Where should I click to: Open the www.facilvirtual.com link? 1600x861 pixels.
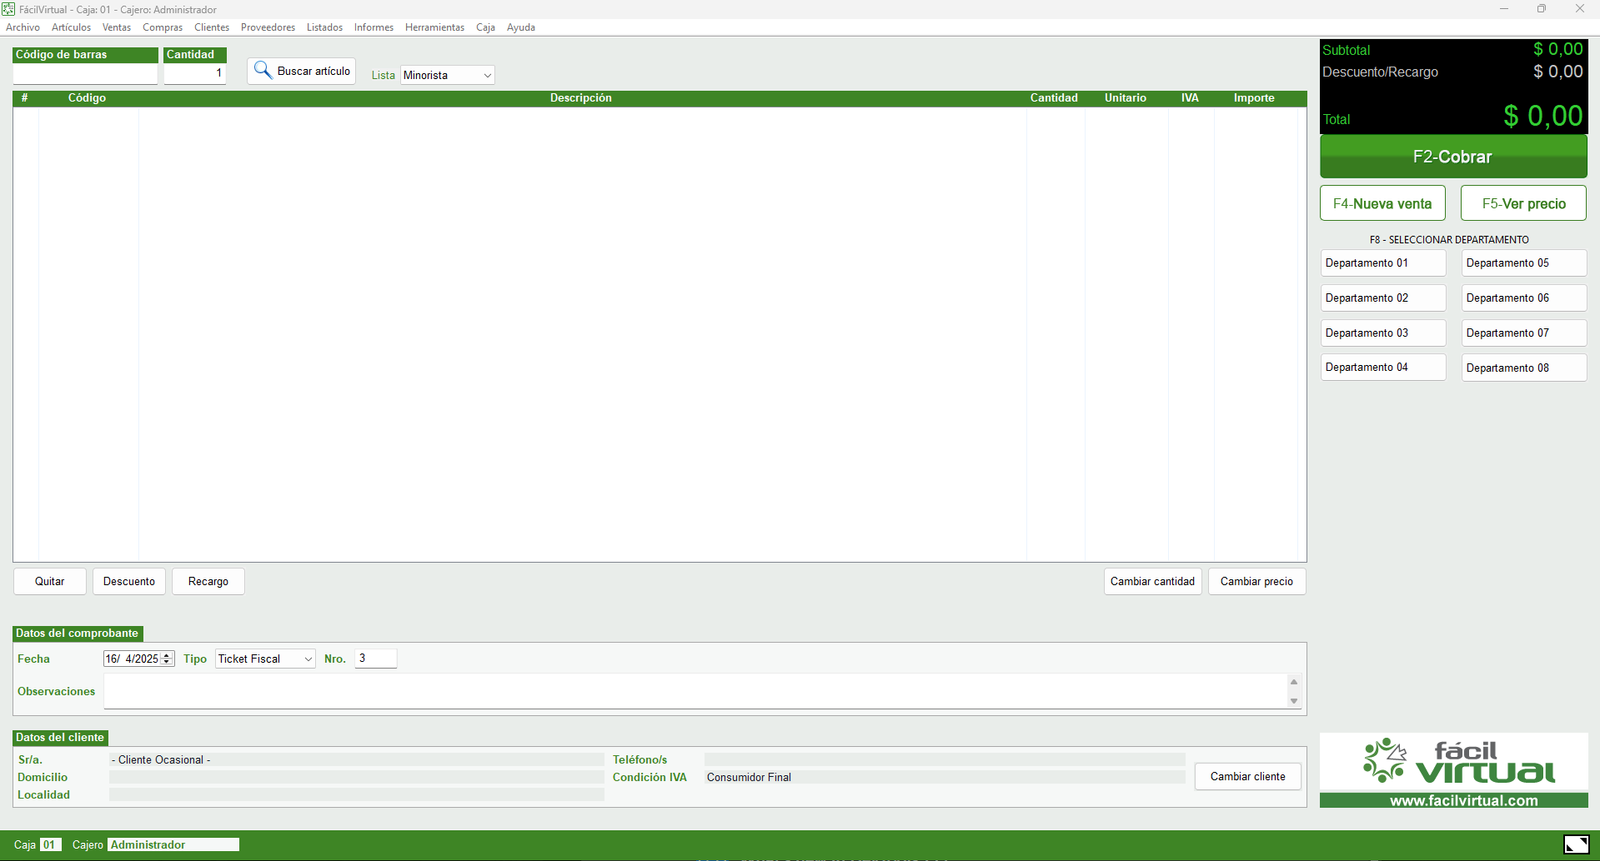pyautogui.click(x=1464, y=801)
